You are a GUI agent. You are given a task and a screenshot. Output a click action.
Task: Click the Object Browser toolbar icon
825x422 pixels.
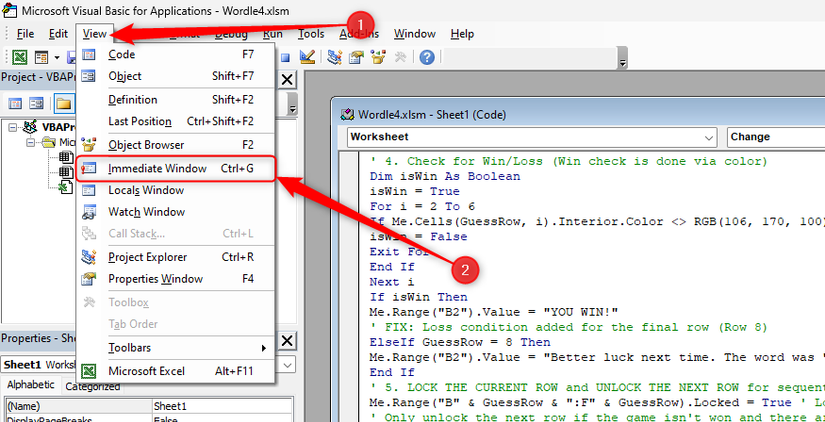coord(378,57)
